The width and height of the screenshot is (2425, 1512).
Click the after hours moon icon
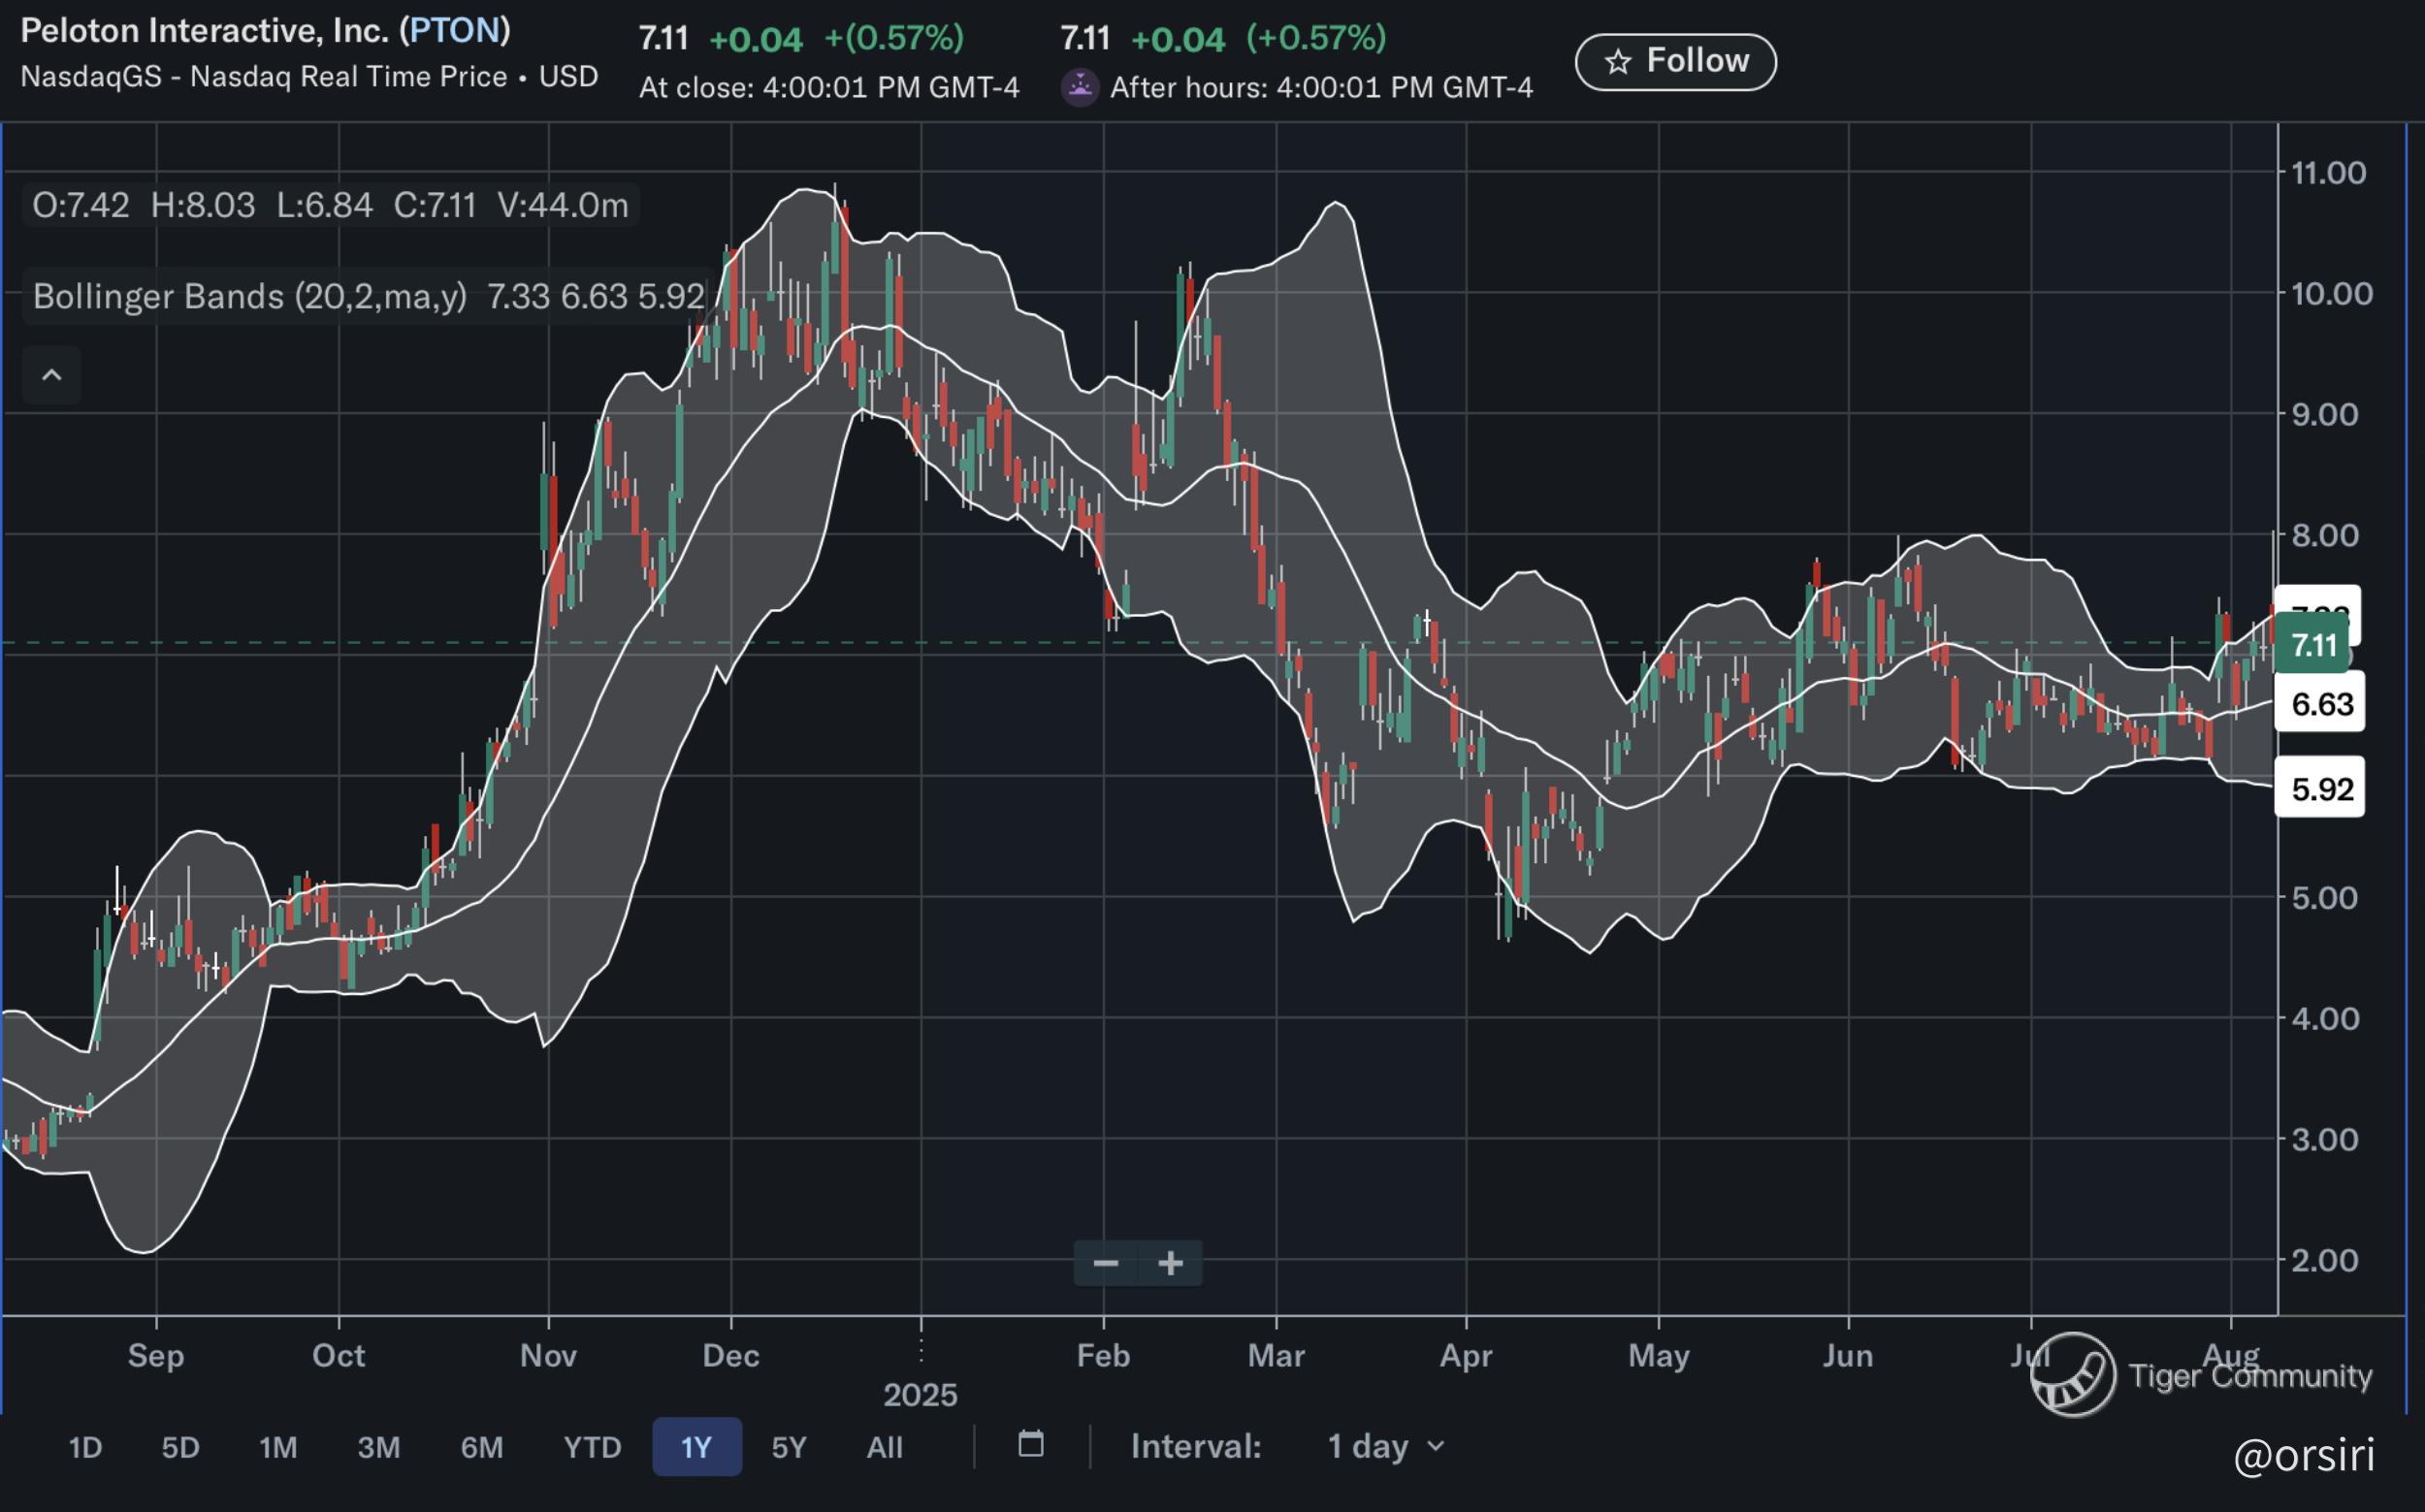1080,88
